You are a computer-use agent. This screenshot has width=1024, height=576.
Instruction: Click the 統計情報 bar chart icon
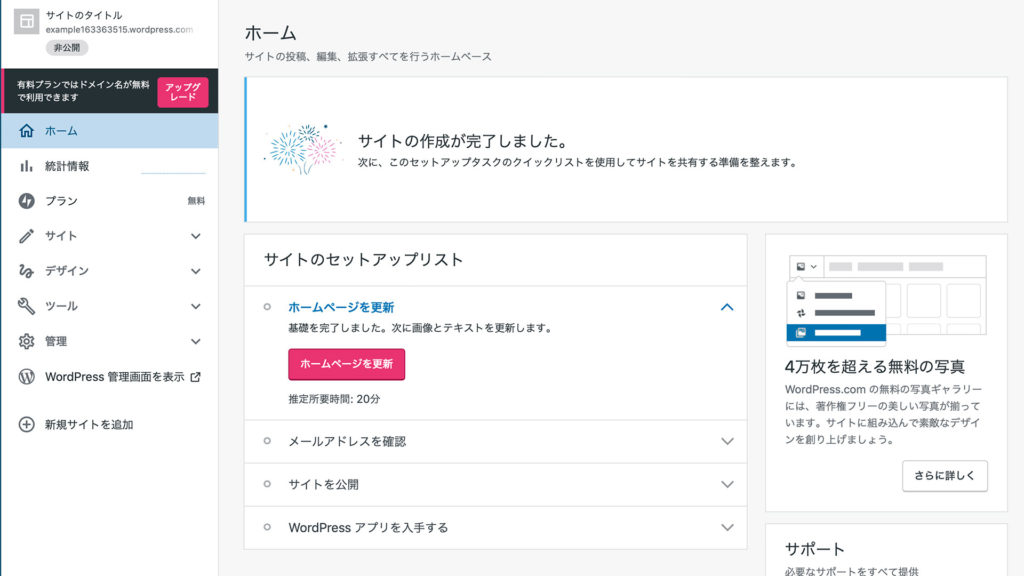(x=26, y=166)
